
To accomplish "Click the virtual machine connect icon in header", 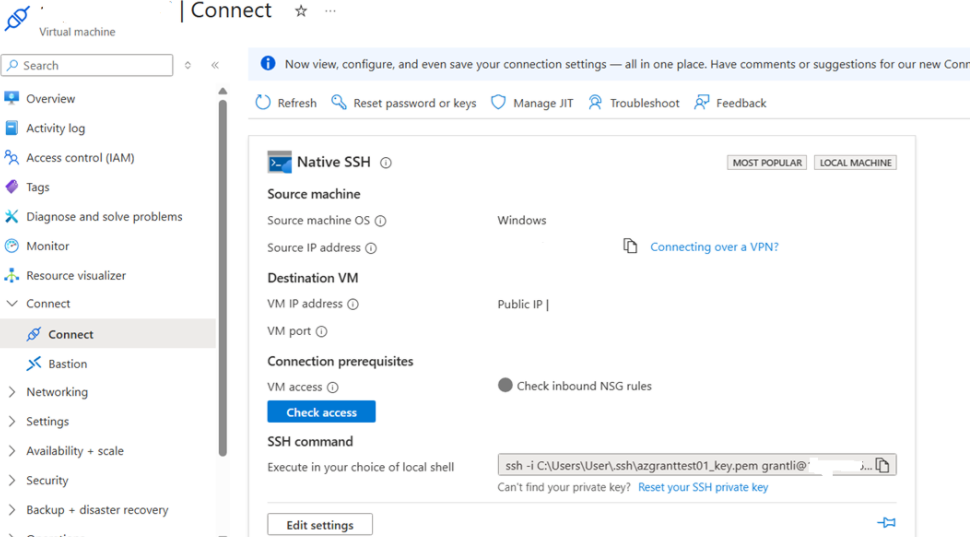I will tap(17, 17).
